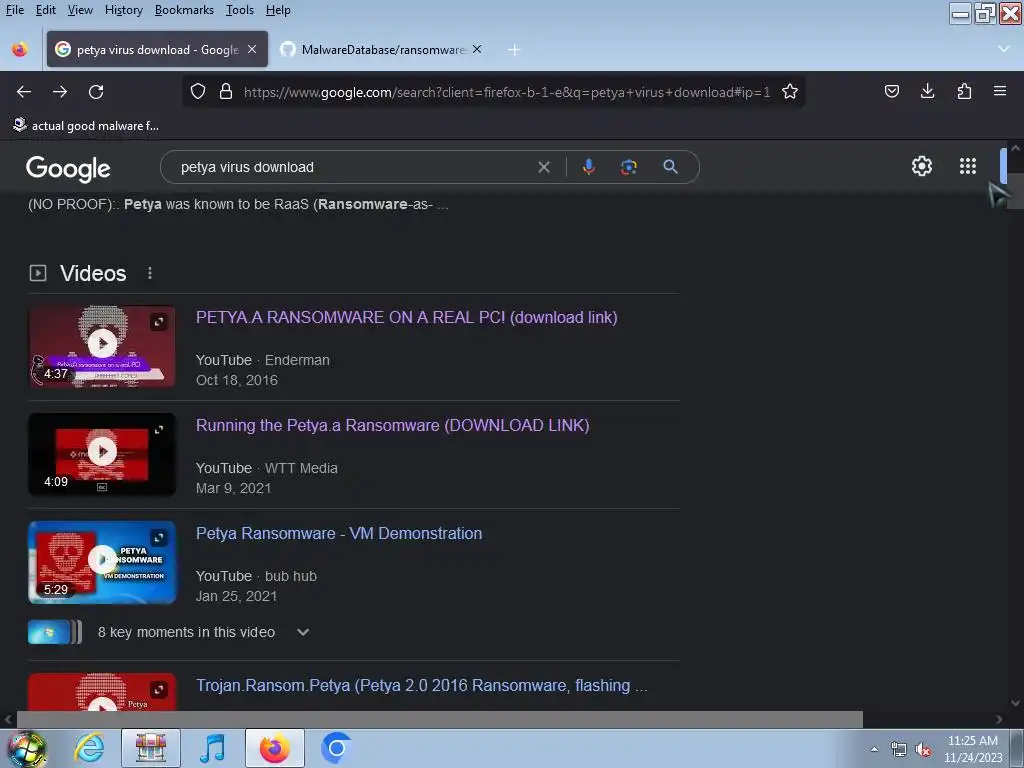1024x768 pixels.
Task: List all tabs dropdown arrow
Action: coord(1004,49)
